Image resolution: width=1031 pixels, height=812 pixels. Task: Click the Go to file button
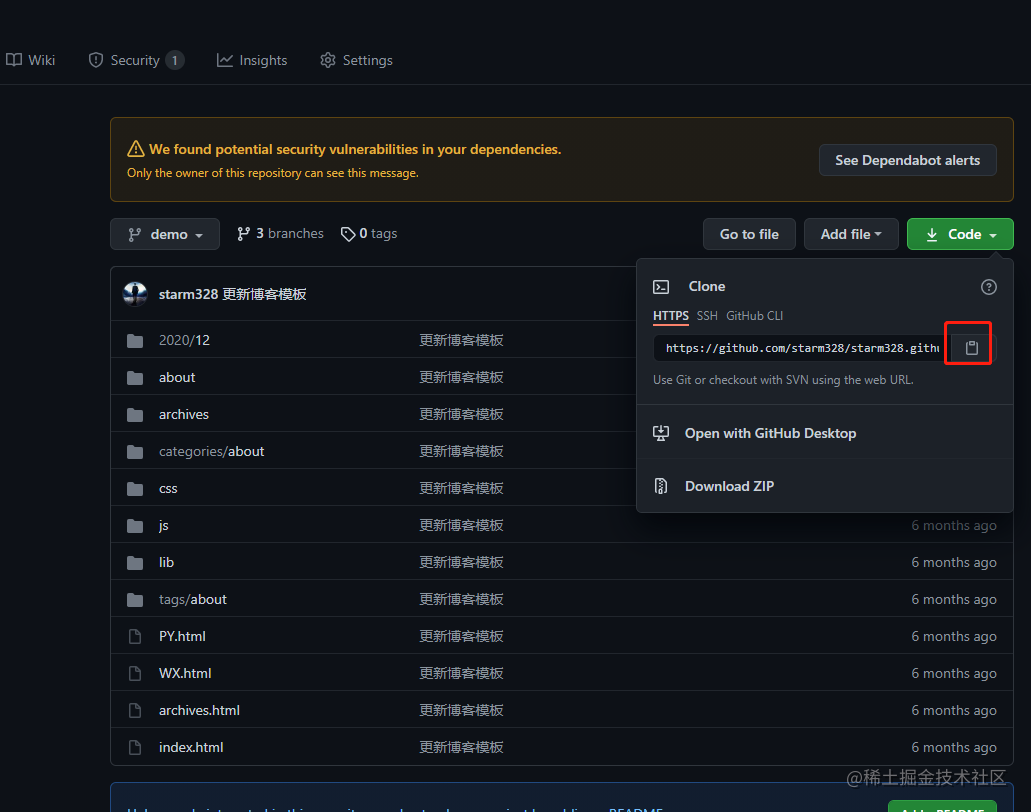click(749, 234)
